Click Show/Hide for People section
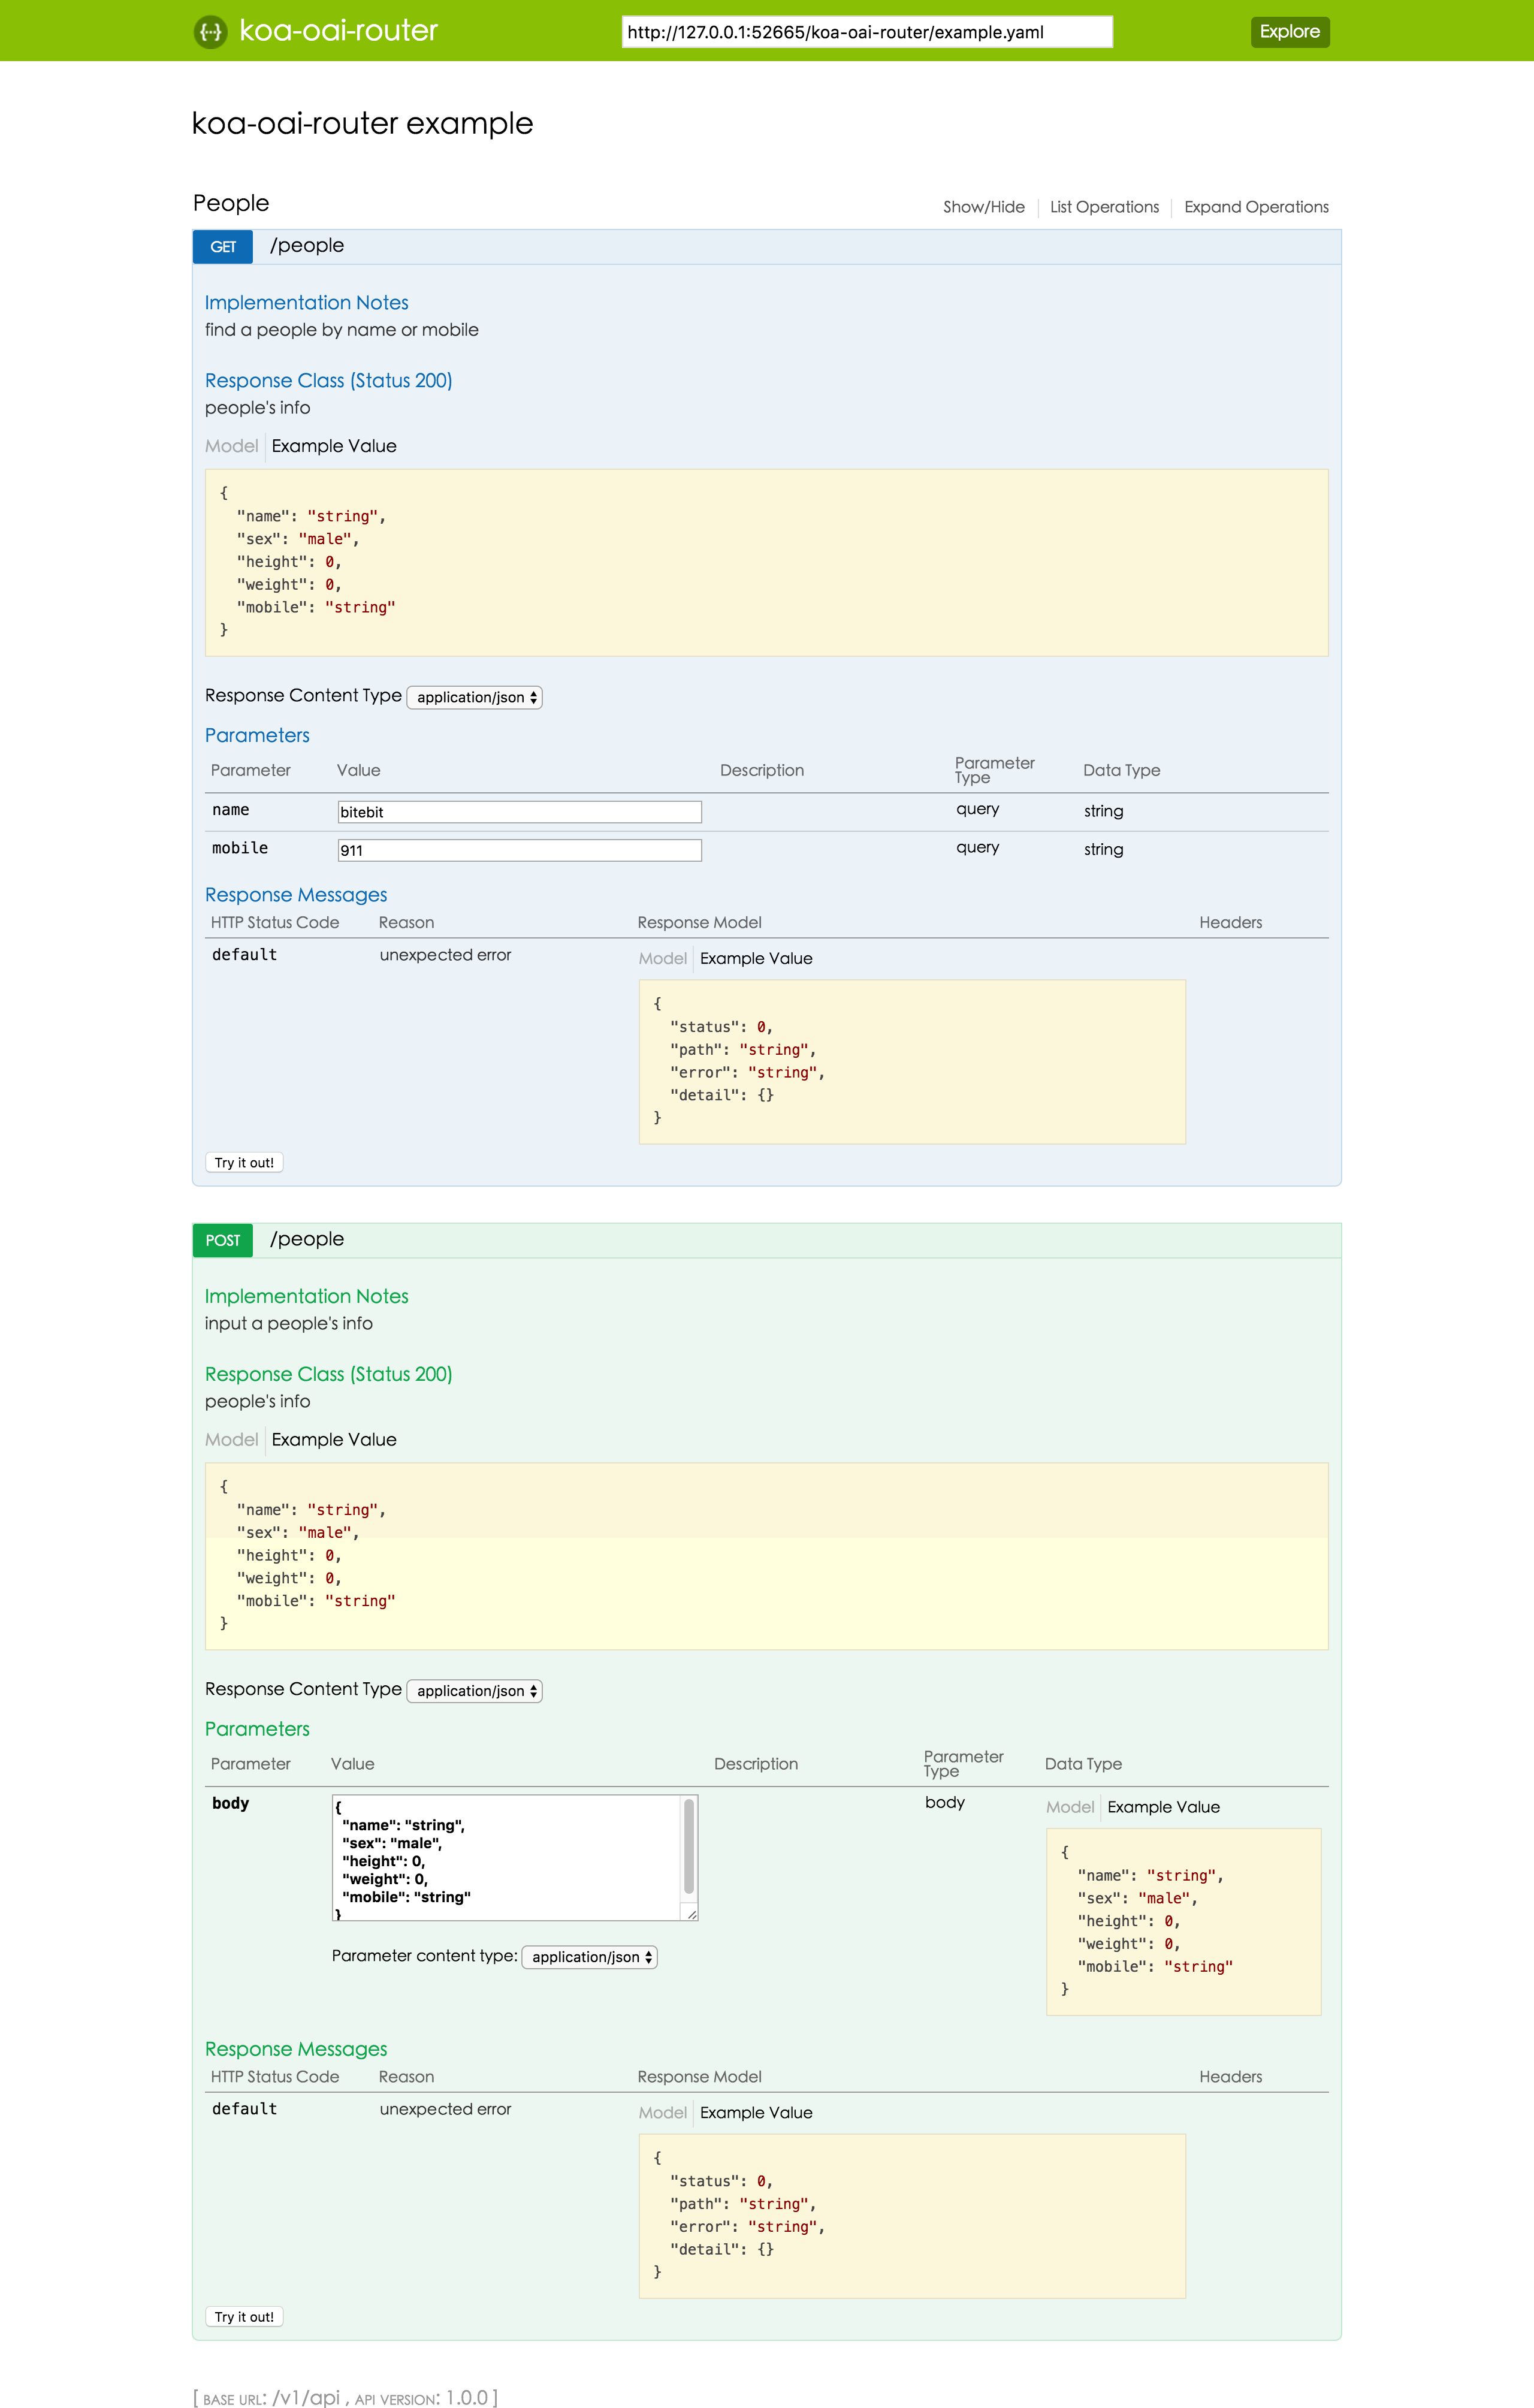Image resolution: width=1534 pixels, height=2408 pixels. [x=983, y=207]
